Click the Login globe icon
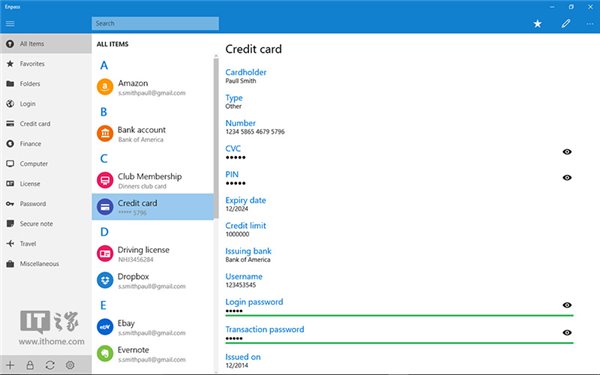 (x=10, y=104)
